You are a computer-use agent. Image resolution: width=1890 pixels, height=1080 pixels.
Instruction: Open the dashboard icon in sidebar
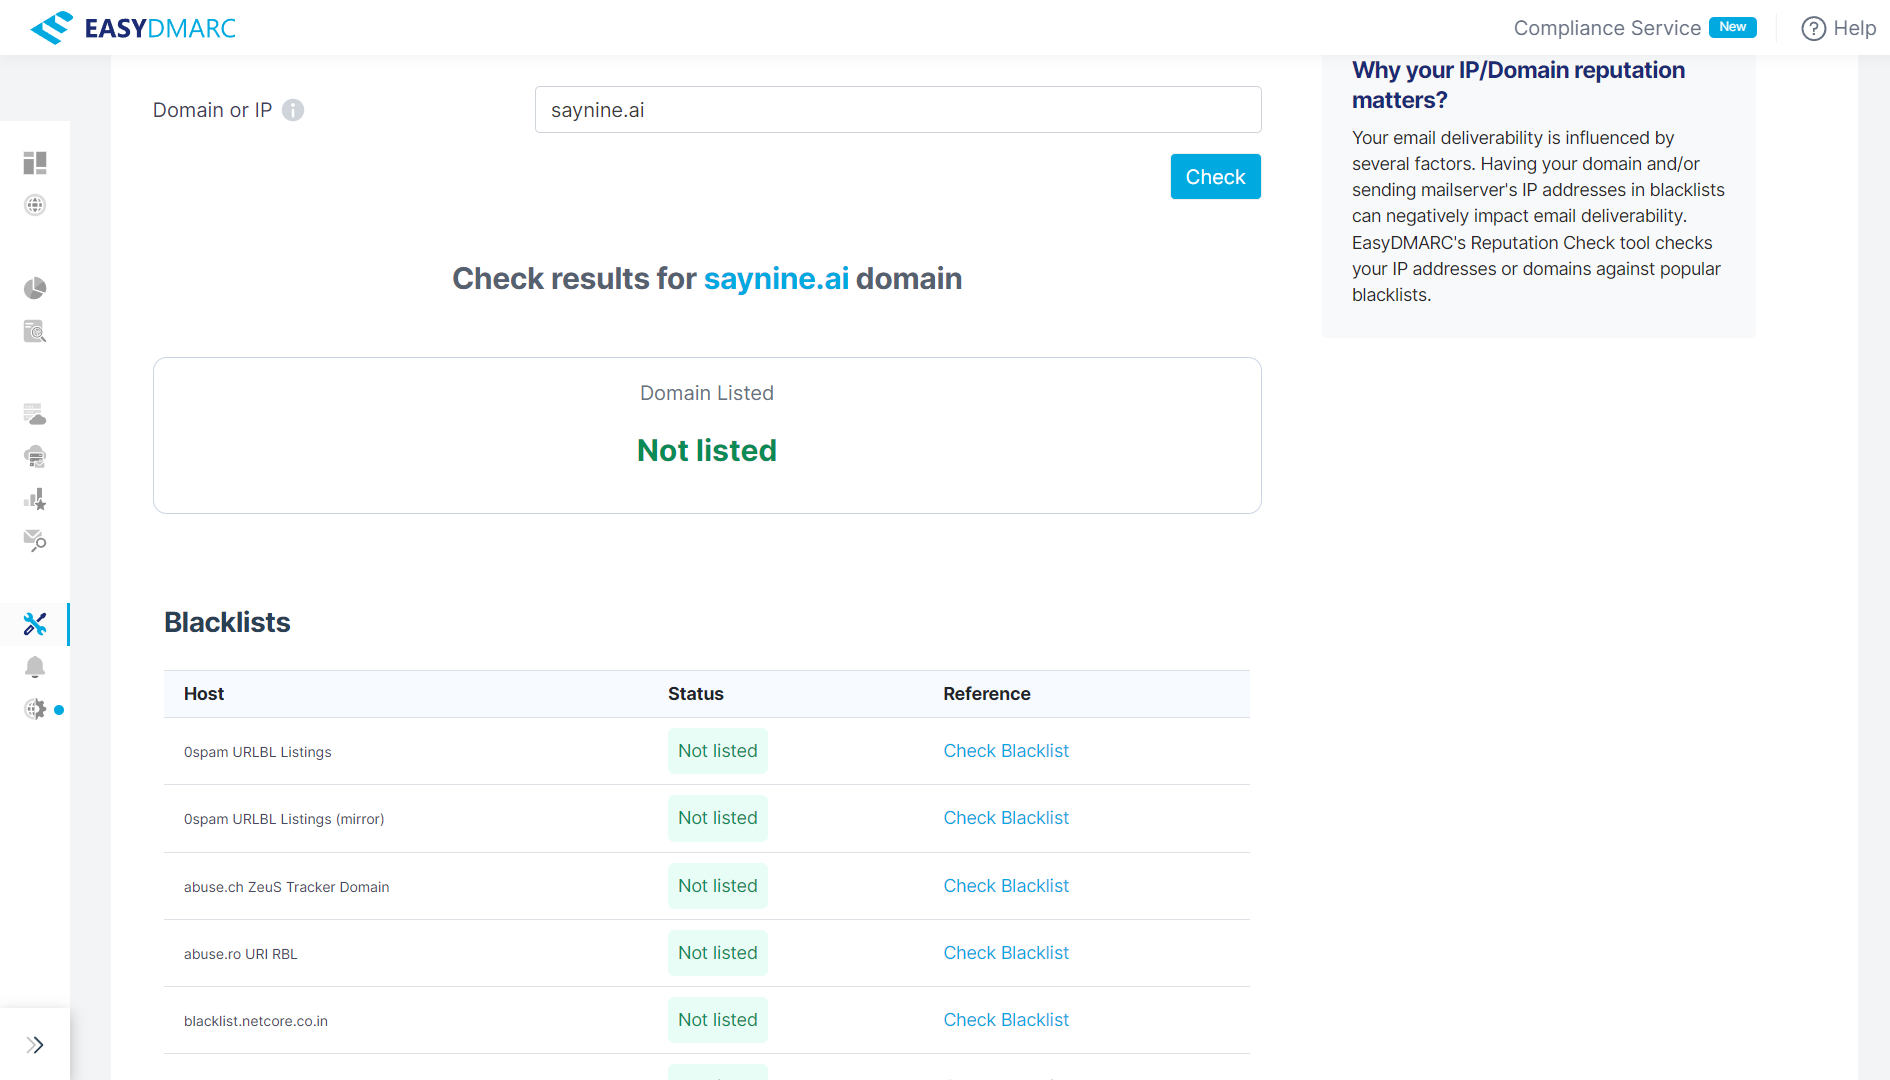point(35,163)
